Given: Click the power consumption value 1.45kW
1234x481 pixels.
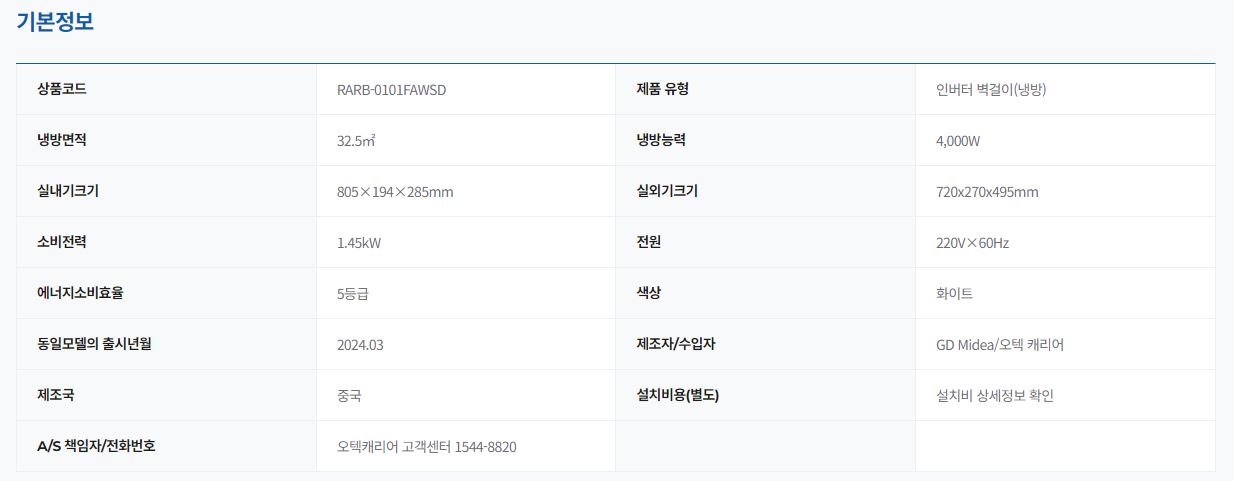Looking at the screenshot, I should coord(358,243).
